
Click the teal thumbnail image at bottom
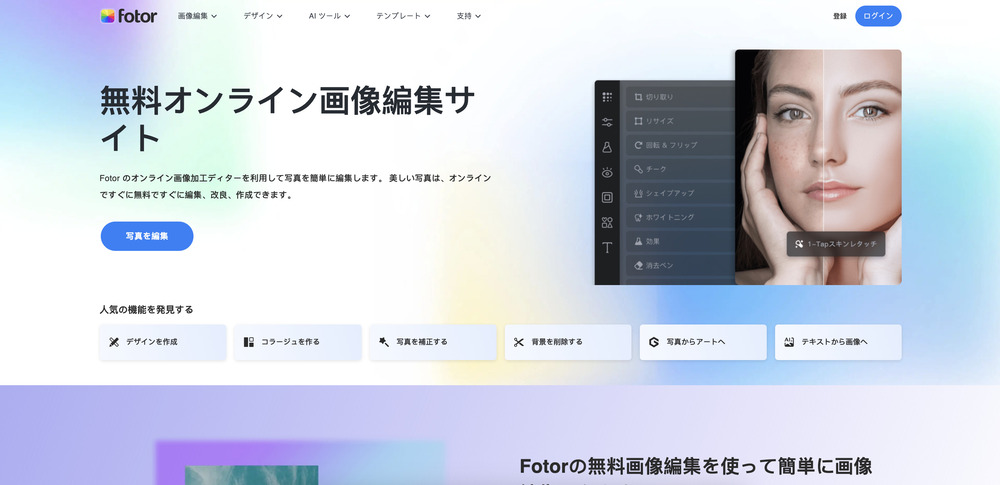coord(251,475)
